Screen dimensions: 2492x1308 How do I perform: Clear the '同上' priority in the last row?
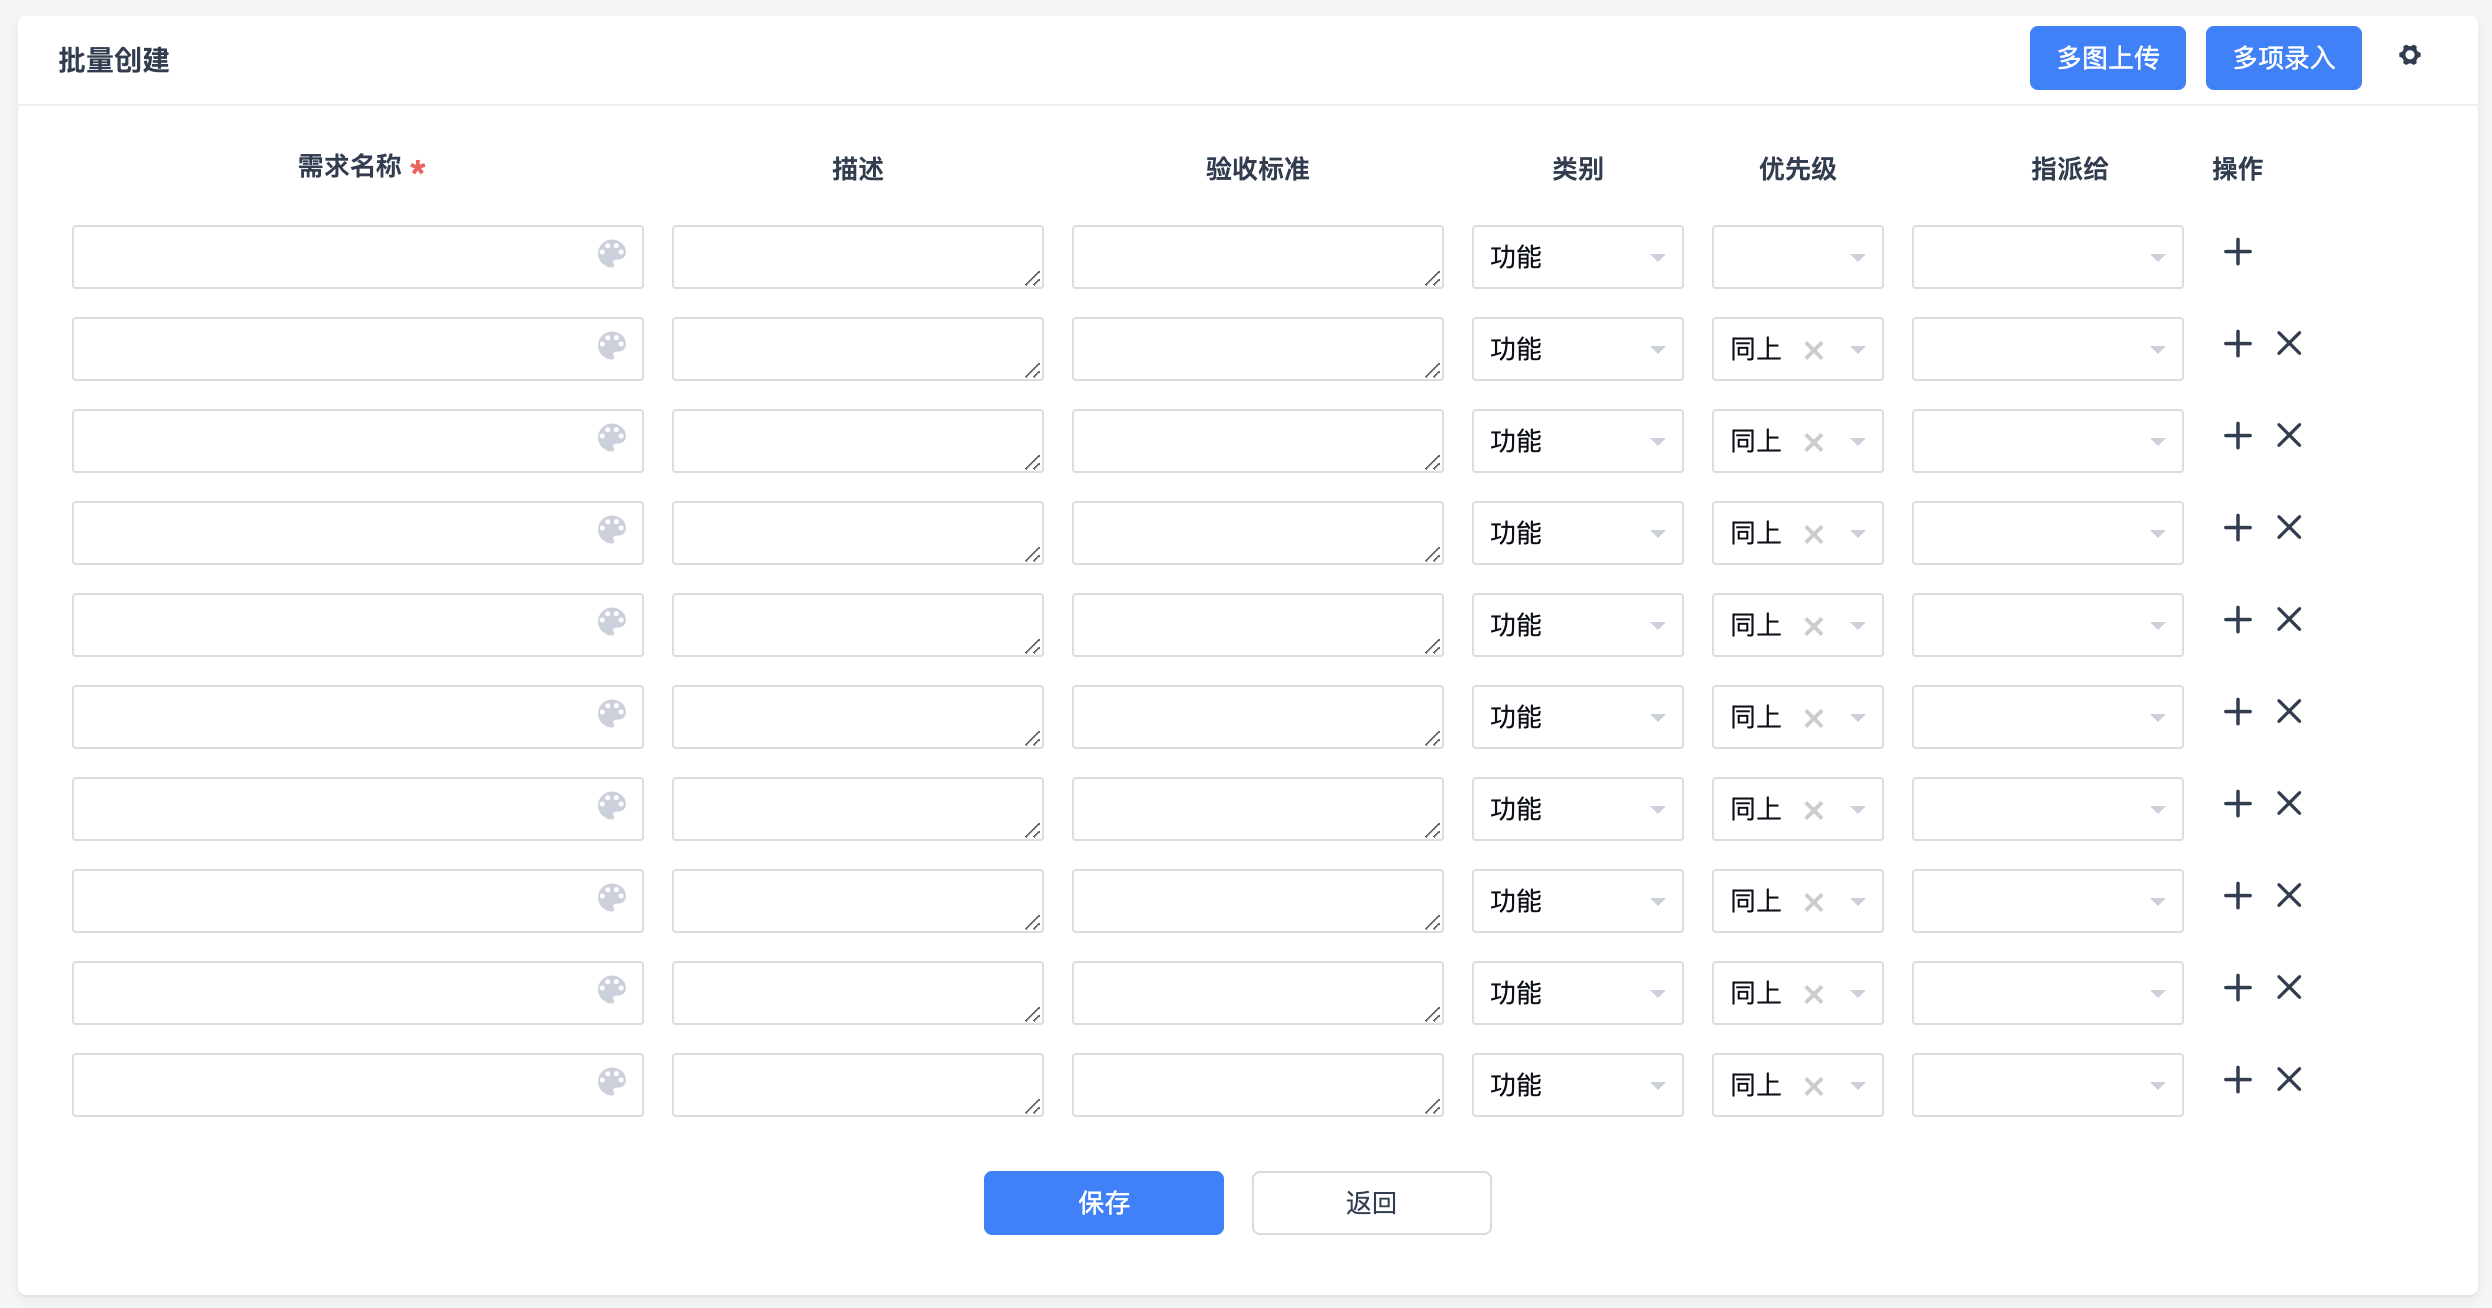point(1813,1087)
